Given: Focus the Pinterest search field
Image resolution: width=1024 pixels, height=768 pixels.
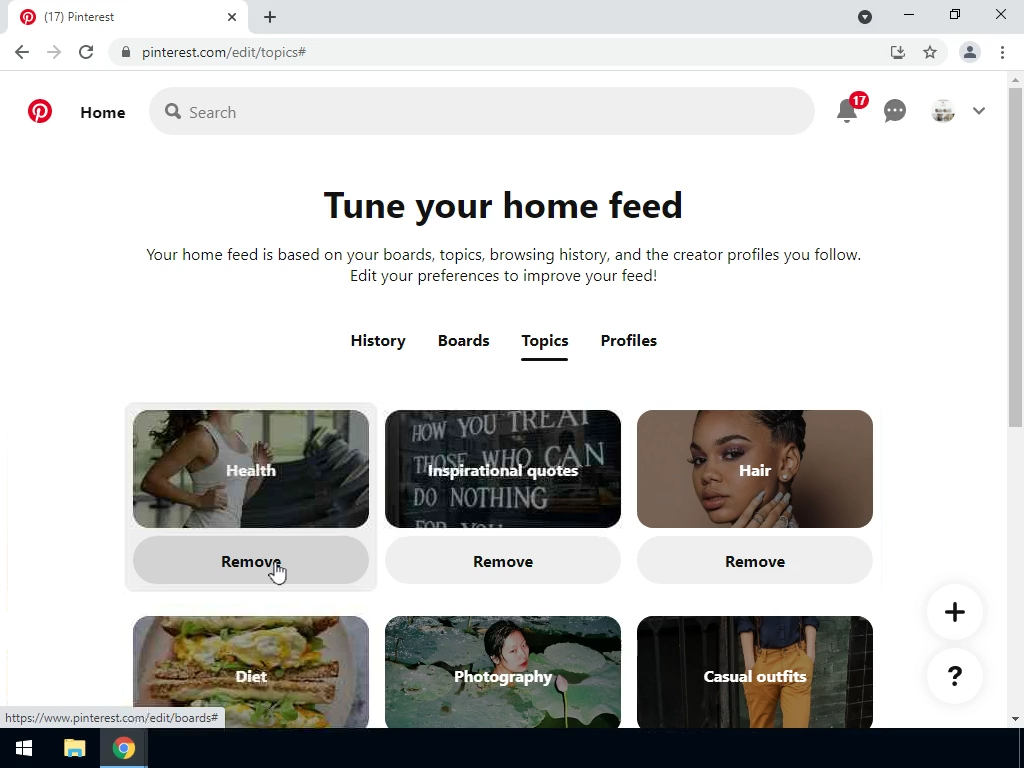Looking at the screenshot, I should click(482, 112).
